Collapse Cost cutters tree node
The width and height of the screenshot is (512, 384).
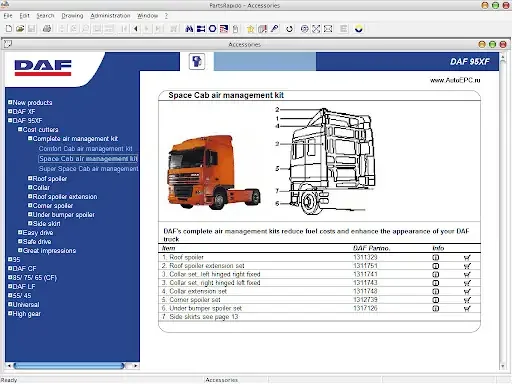point(20,129)
